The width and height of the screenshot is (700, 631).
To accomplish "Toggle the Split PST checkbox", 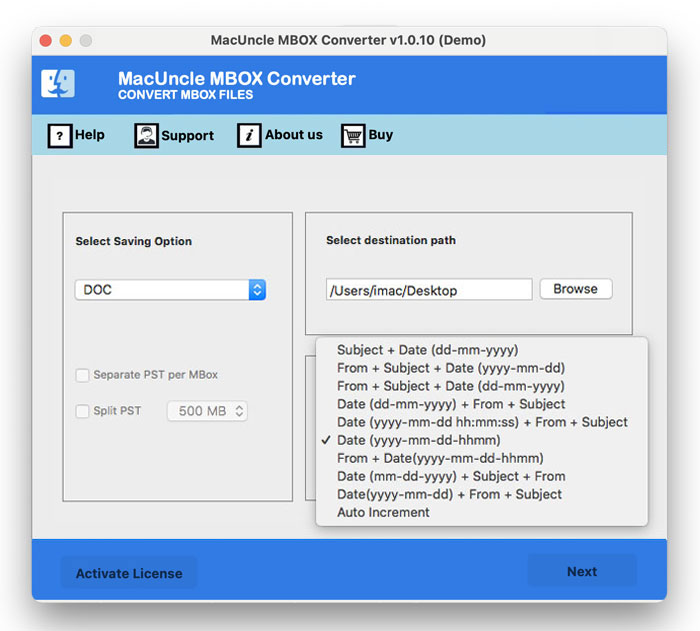I will click(82, 411).
